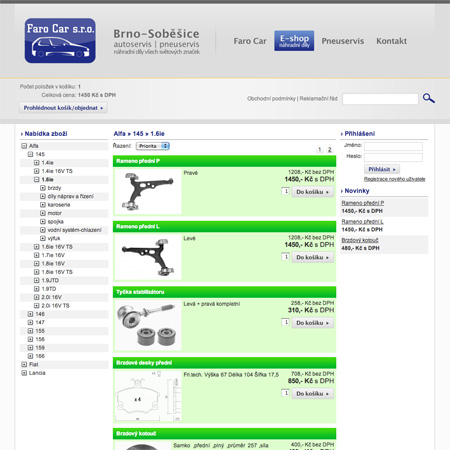Expand the 1.9TD node

coord(37,289)
